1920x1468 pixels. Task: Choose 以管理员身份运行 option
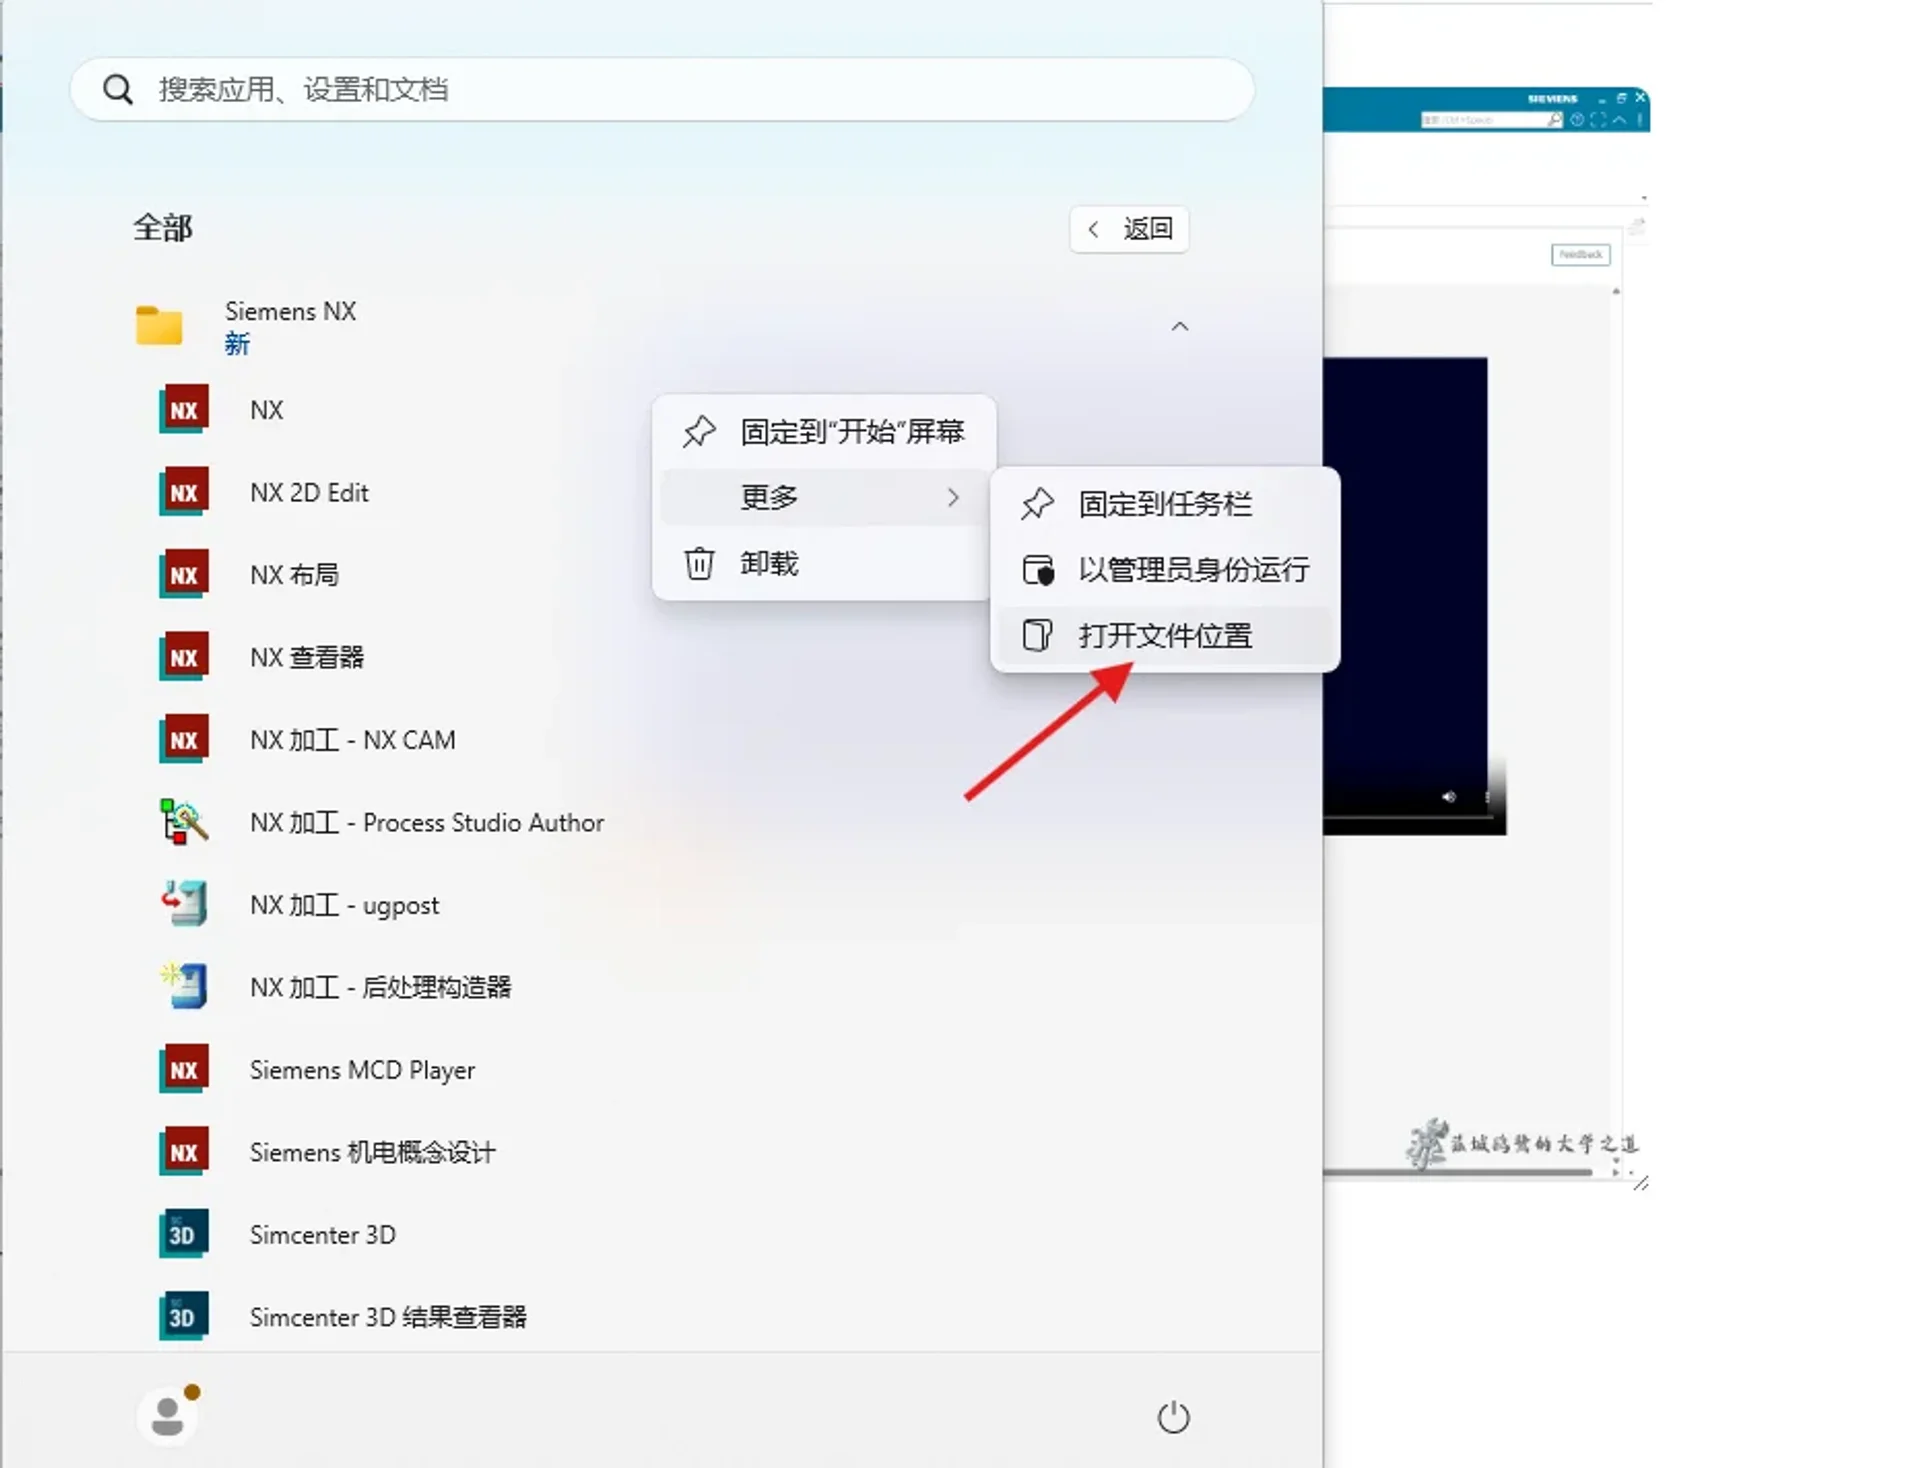pyautogui.click(x=1194, y=569)
